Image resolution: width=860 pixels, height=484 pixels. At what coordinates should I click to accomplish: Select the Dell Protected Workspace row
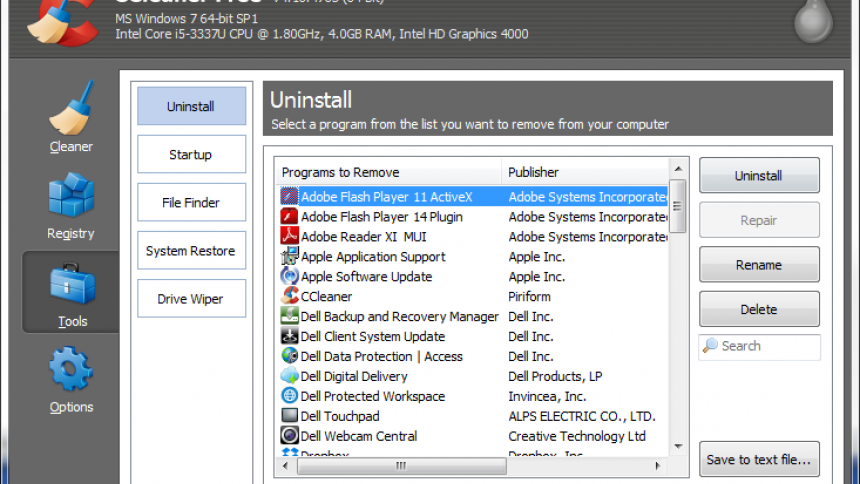[x=472, y=396]
